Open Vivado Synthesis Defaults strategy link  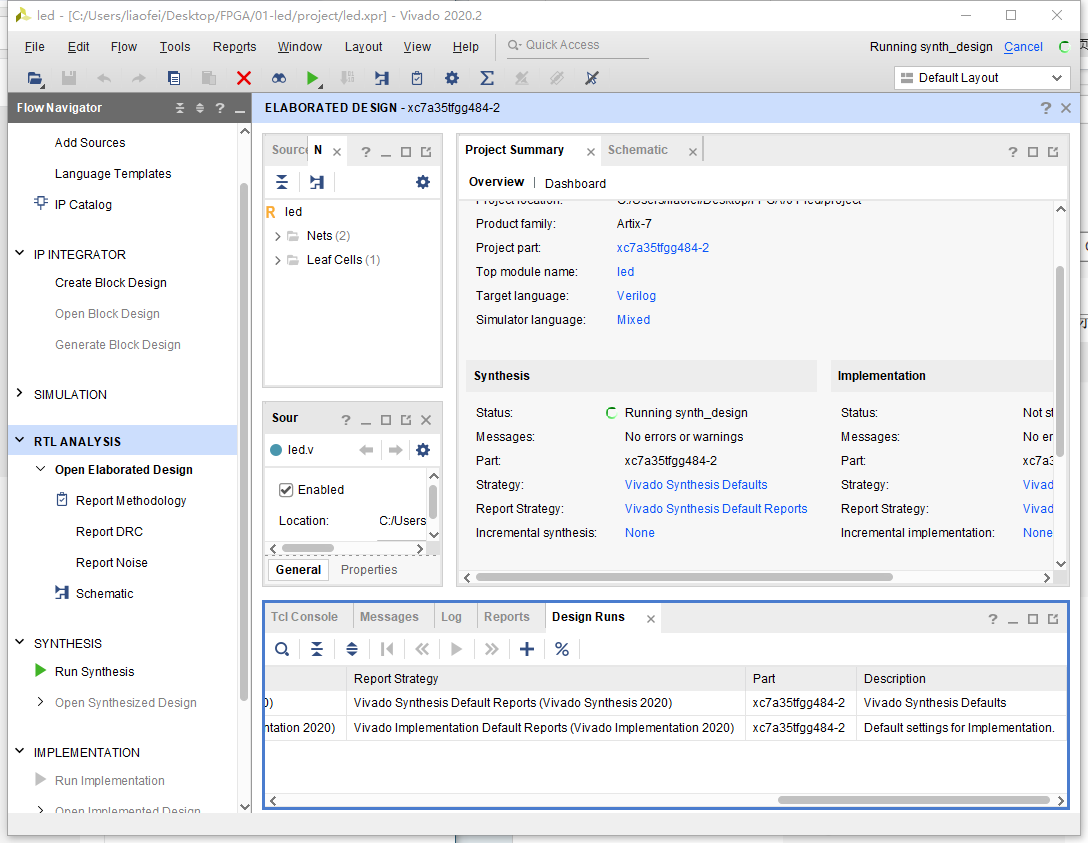696,485
